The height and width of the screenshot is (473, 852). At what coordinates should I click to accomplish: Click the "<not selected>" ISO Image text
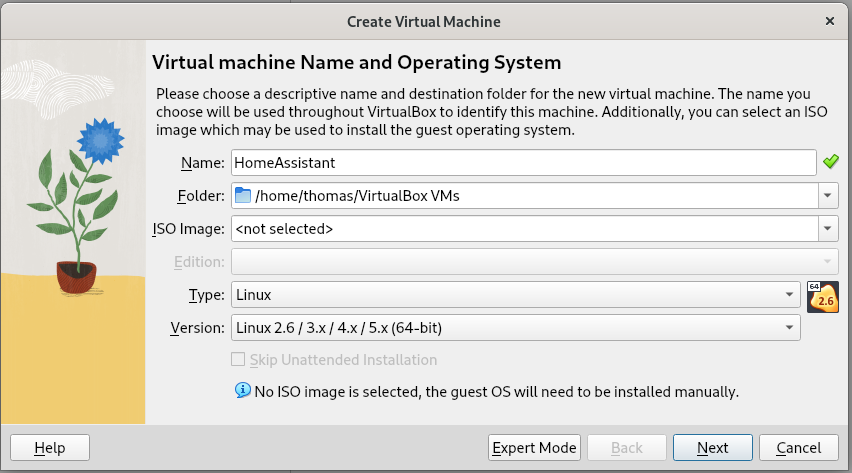283,229
